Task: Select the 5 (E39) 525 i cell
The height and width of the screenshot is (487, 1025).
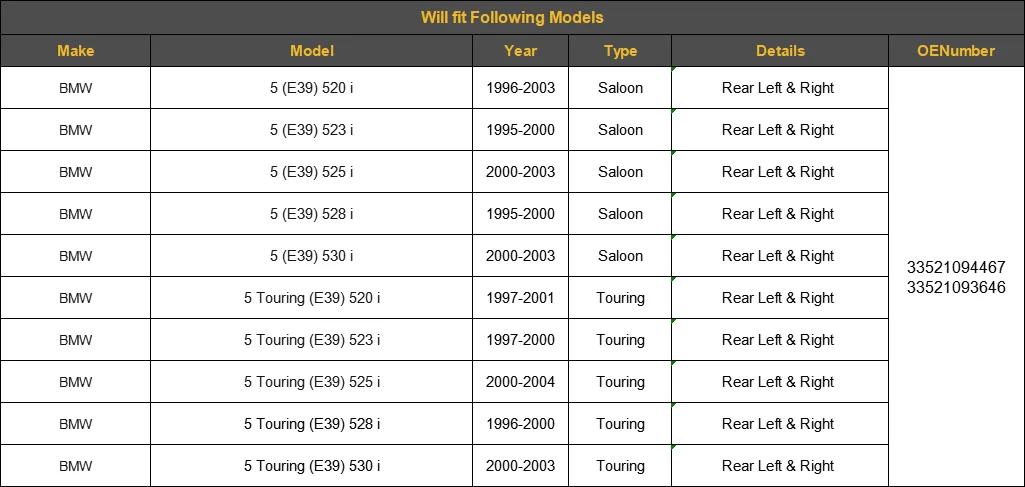Action: click(312, 172)
